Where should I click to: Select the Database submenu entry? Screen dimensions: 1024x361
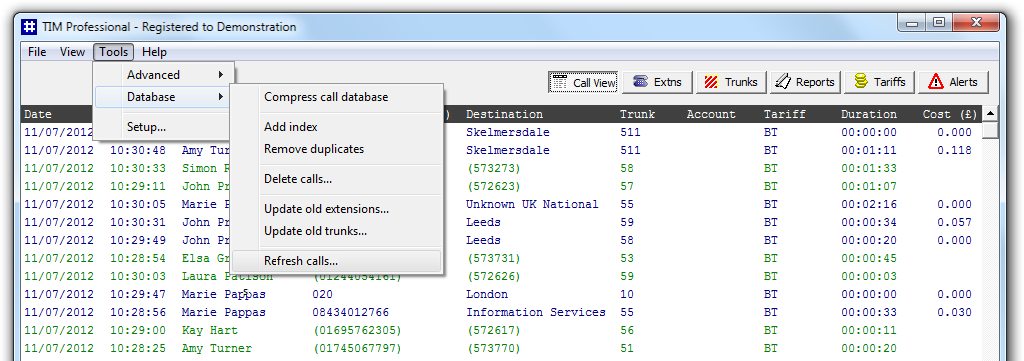[163, 97]
